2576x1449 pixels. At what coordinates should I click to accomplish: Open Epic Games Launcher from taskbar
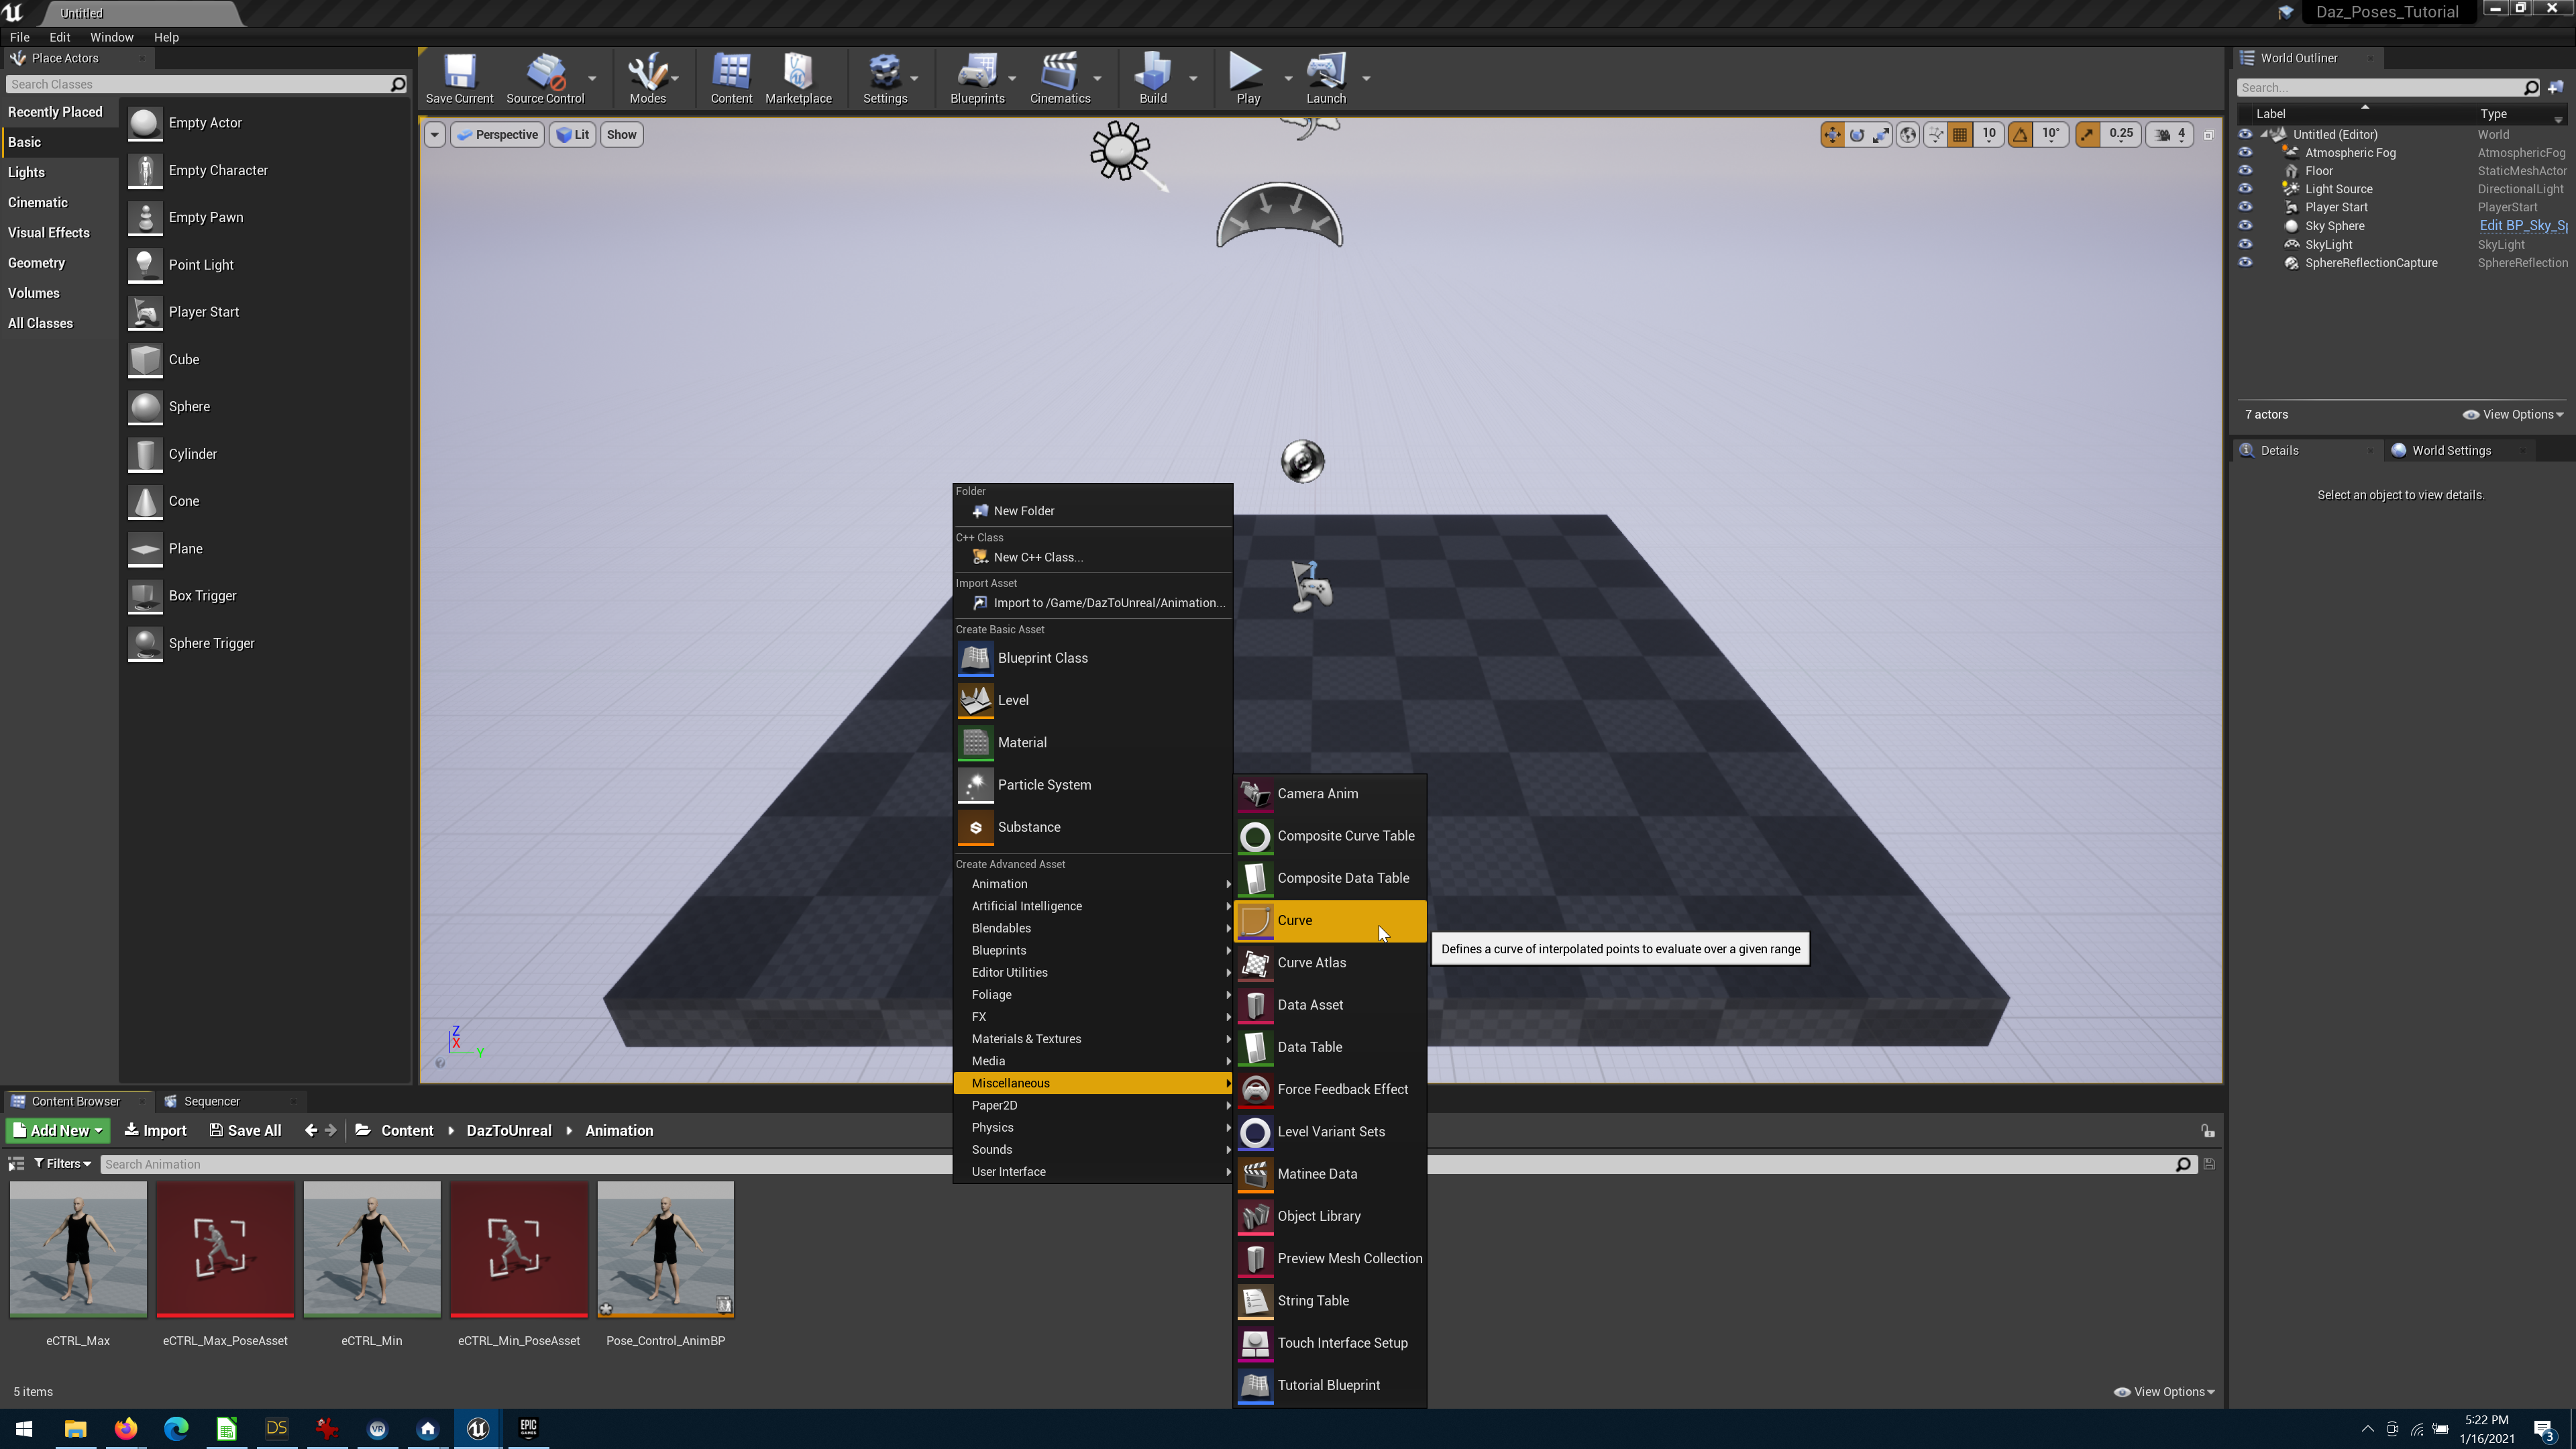[x=528, y=1428]
